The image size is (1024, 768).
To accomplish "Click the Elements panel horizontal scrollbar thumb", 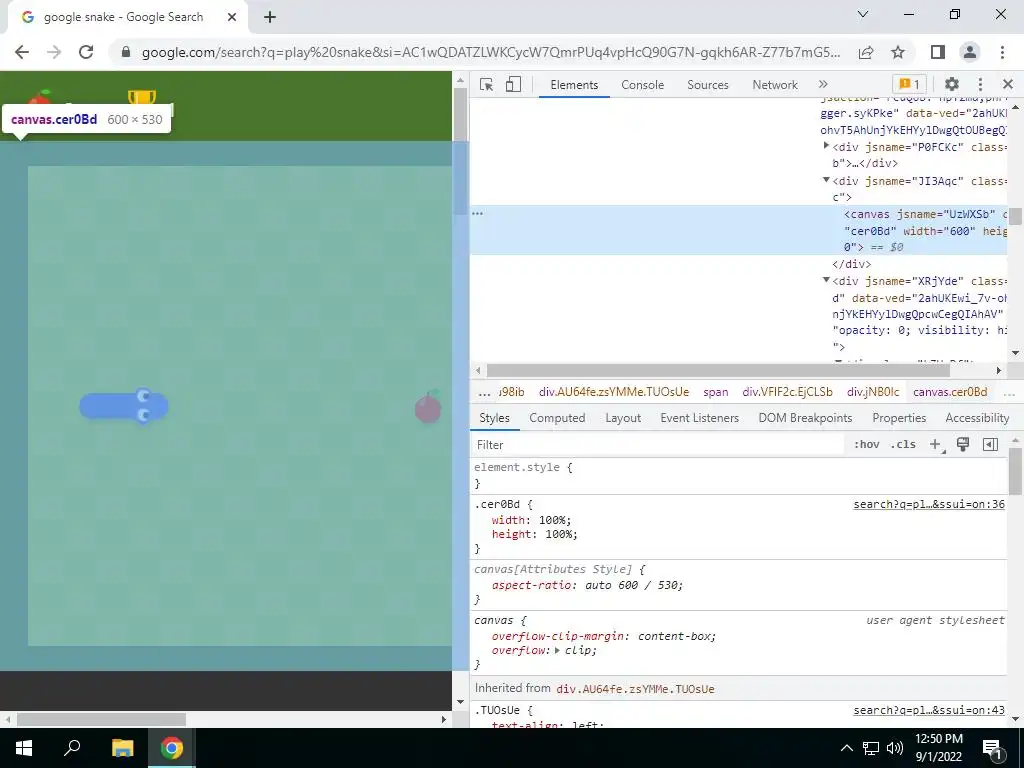I will click(718, 370).
